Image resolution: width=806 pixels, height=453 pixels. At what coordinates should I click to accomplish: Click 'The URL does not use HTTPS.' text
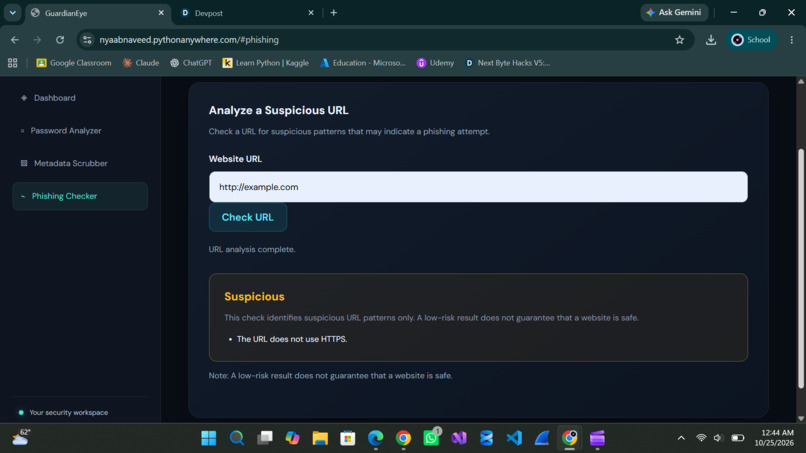pos(292,339)
